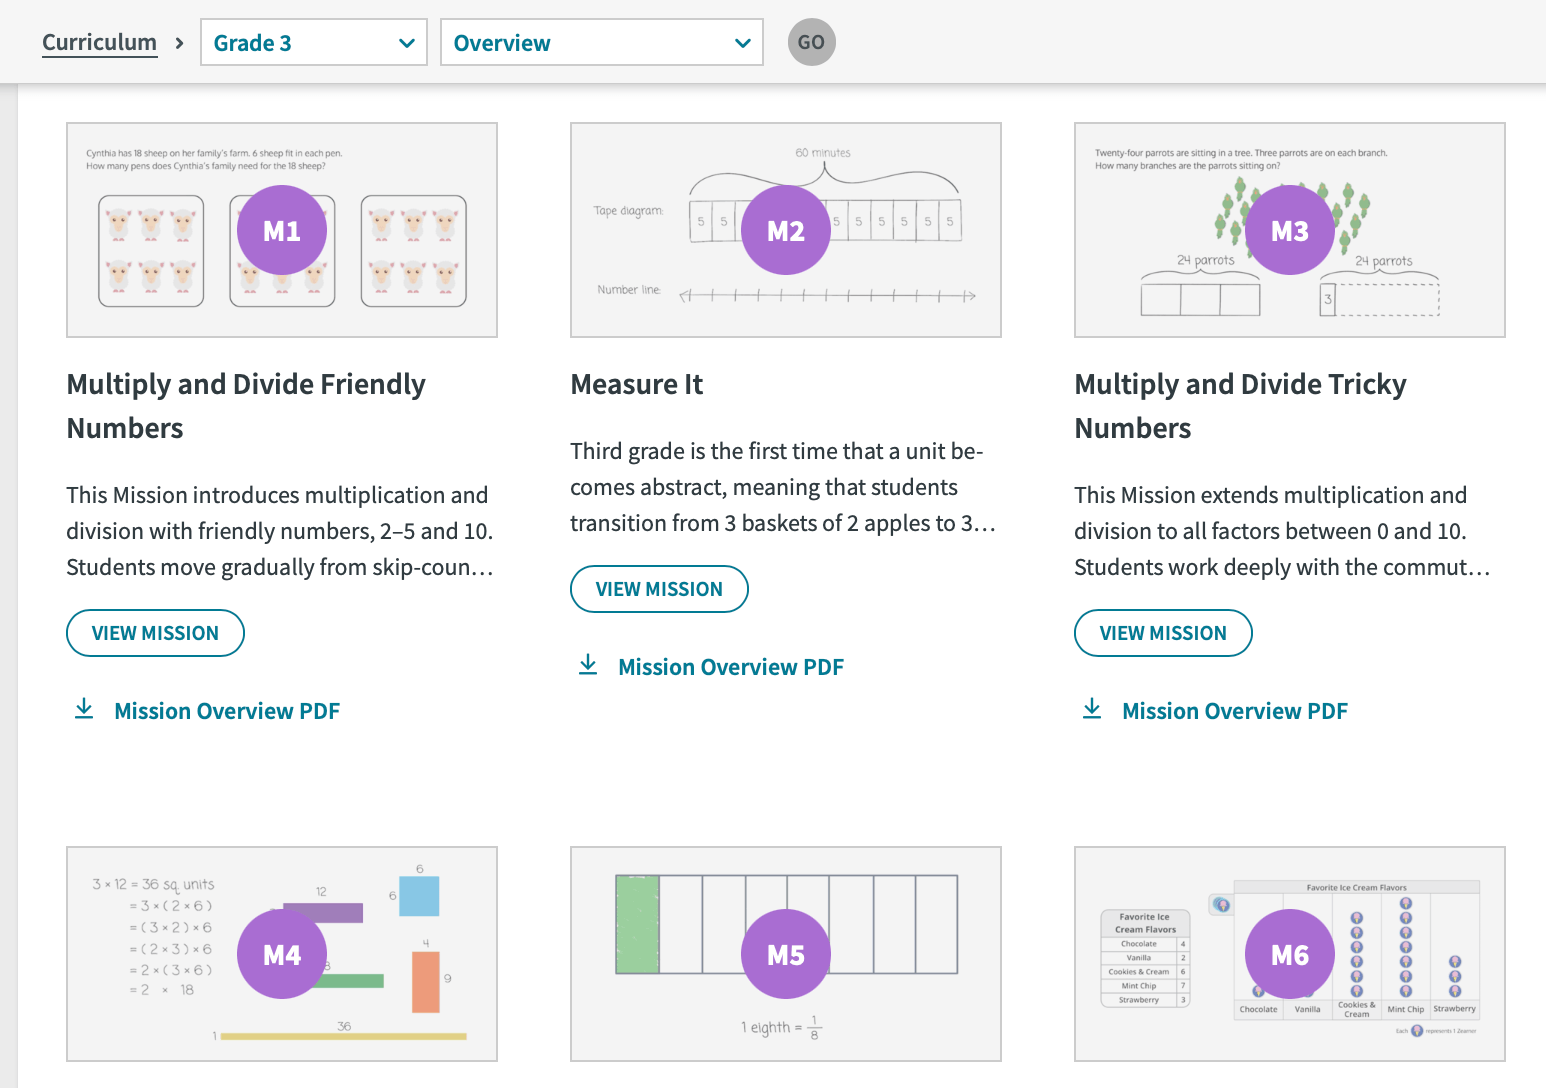Click the one eighth fraction thumbnail for M5
The width and height of the screenshot is (1546, 1088).
click(786, 954)
